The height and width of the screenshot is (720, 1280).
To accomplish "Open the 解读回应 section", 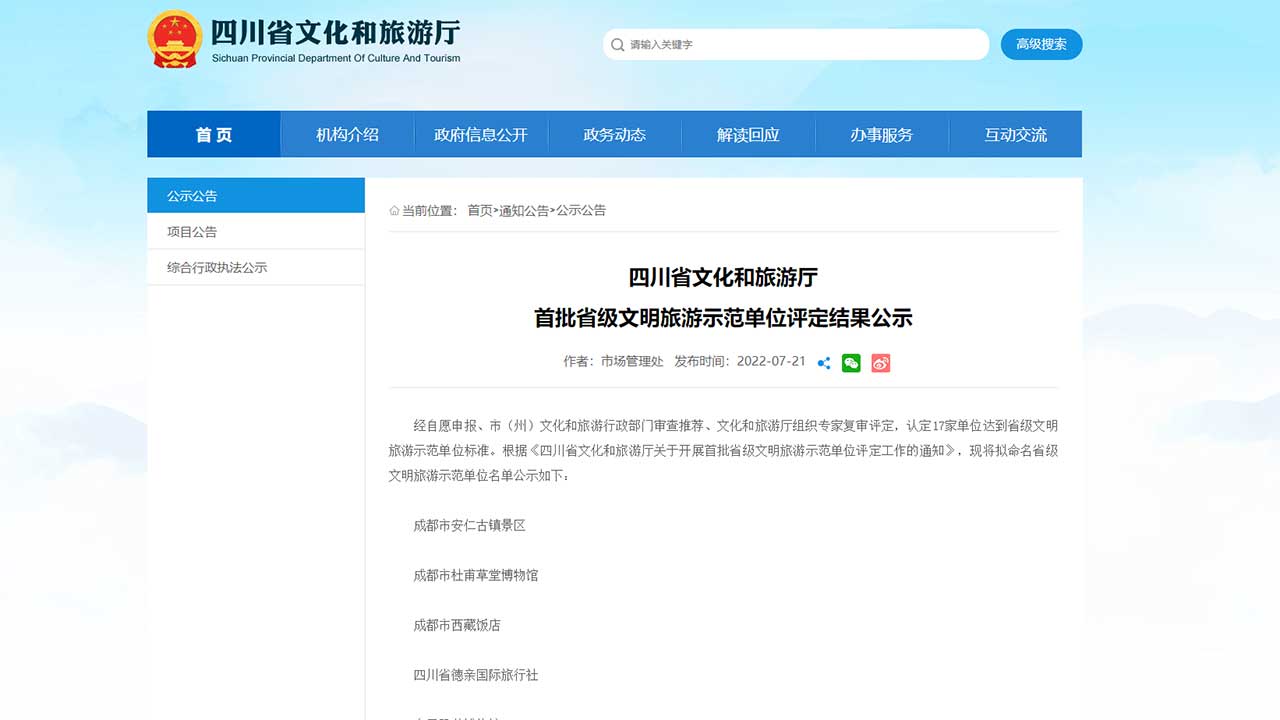I will tap(749, 133).
